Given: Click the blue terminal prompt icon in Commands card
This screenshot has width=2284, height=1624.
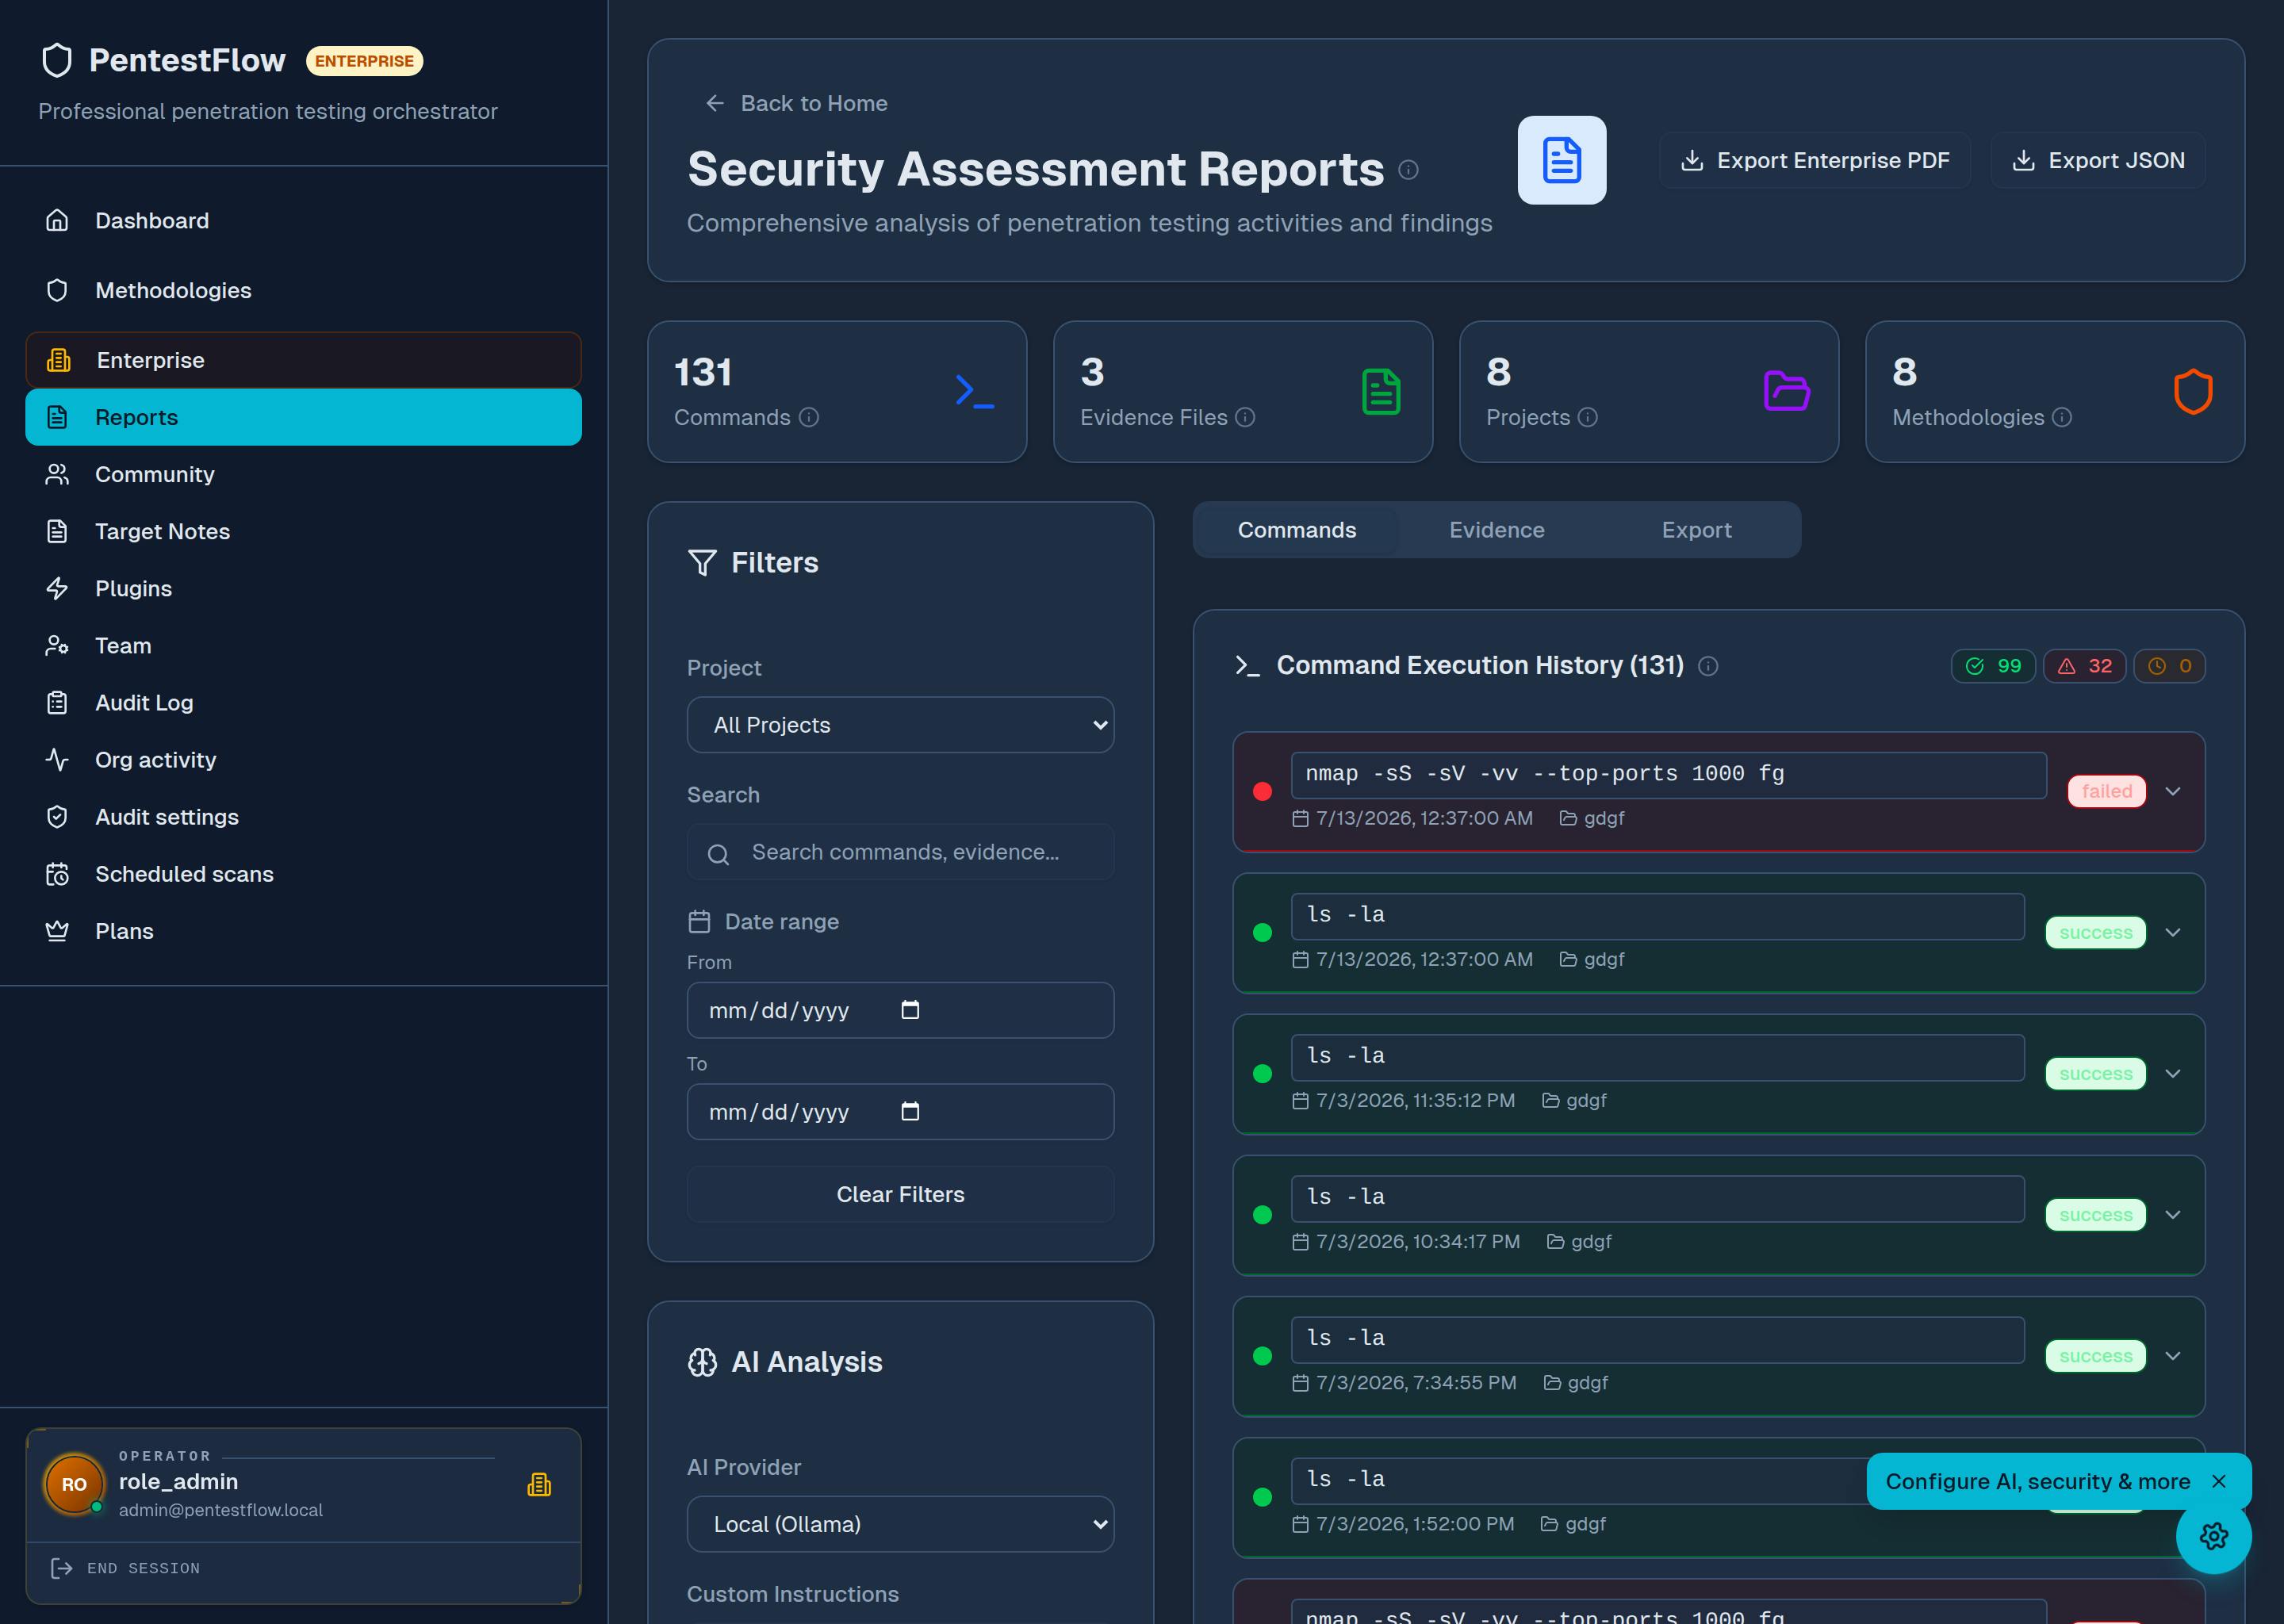Looking at the screenshot, I should [x=974, y=391].
